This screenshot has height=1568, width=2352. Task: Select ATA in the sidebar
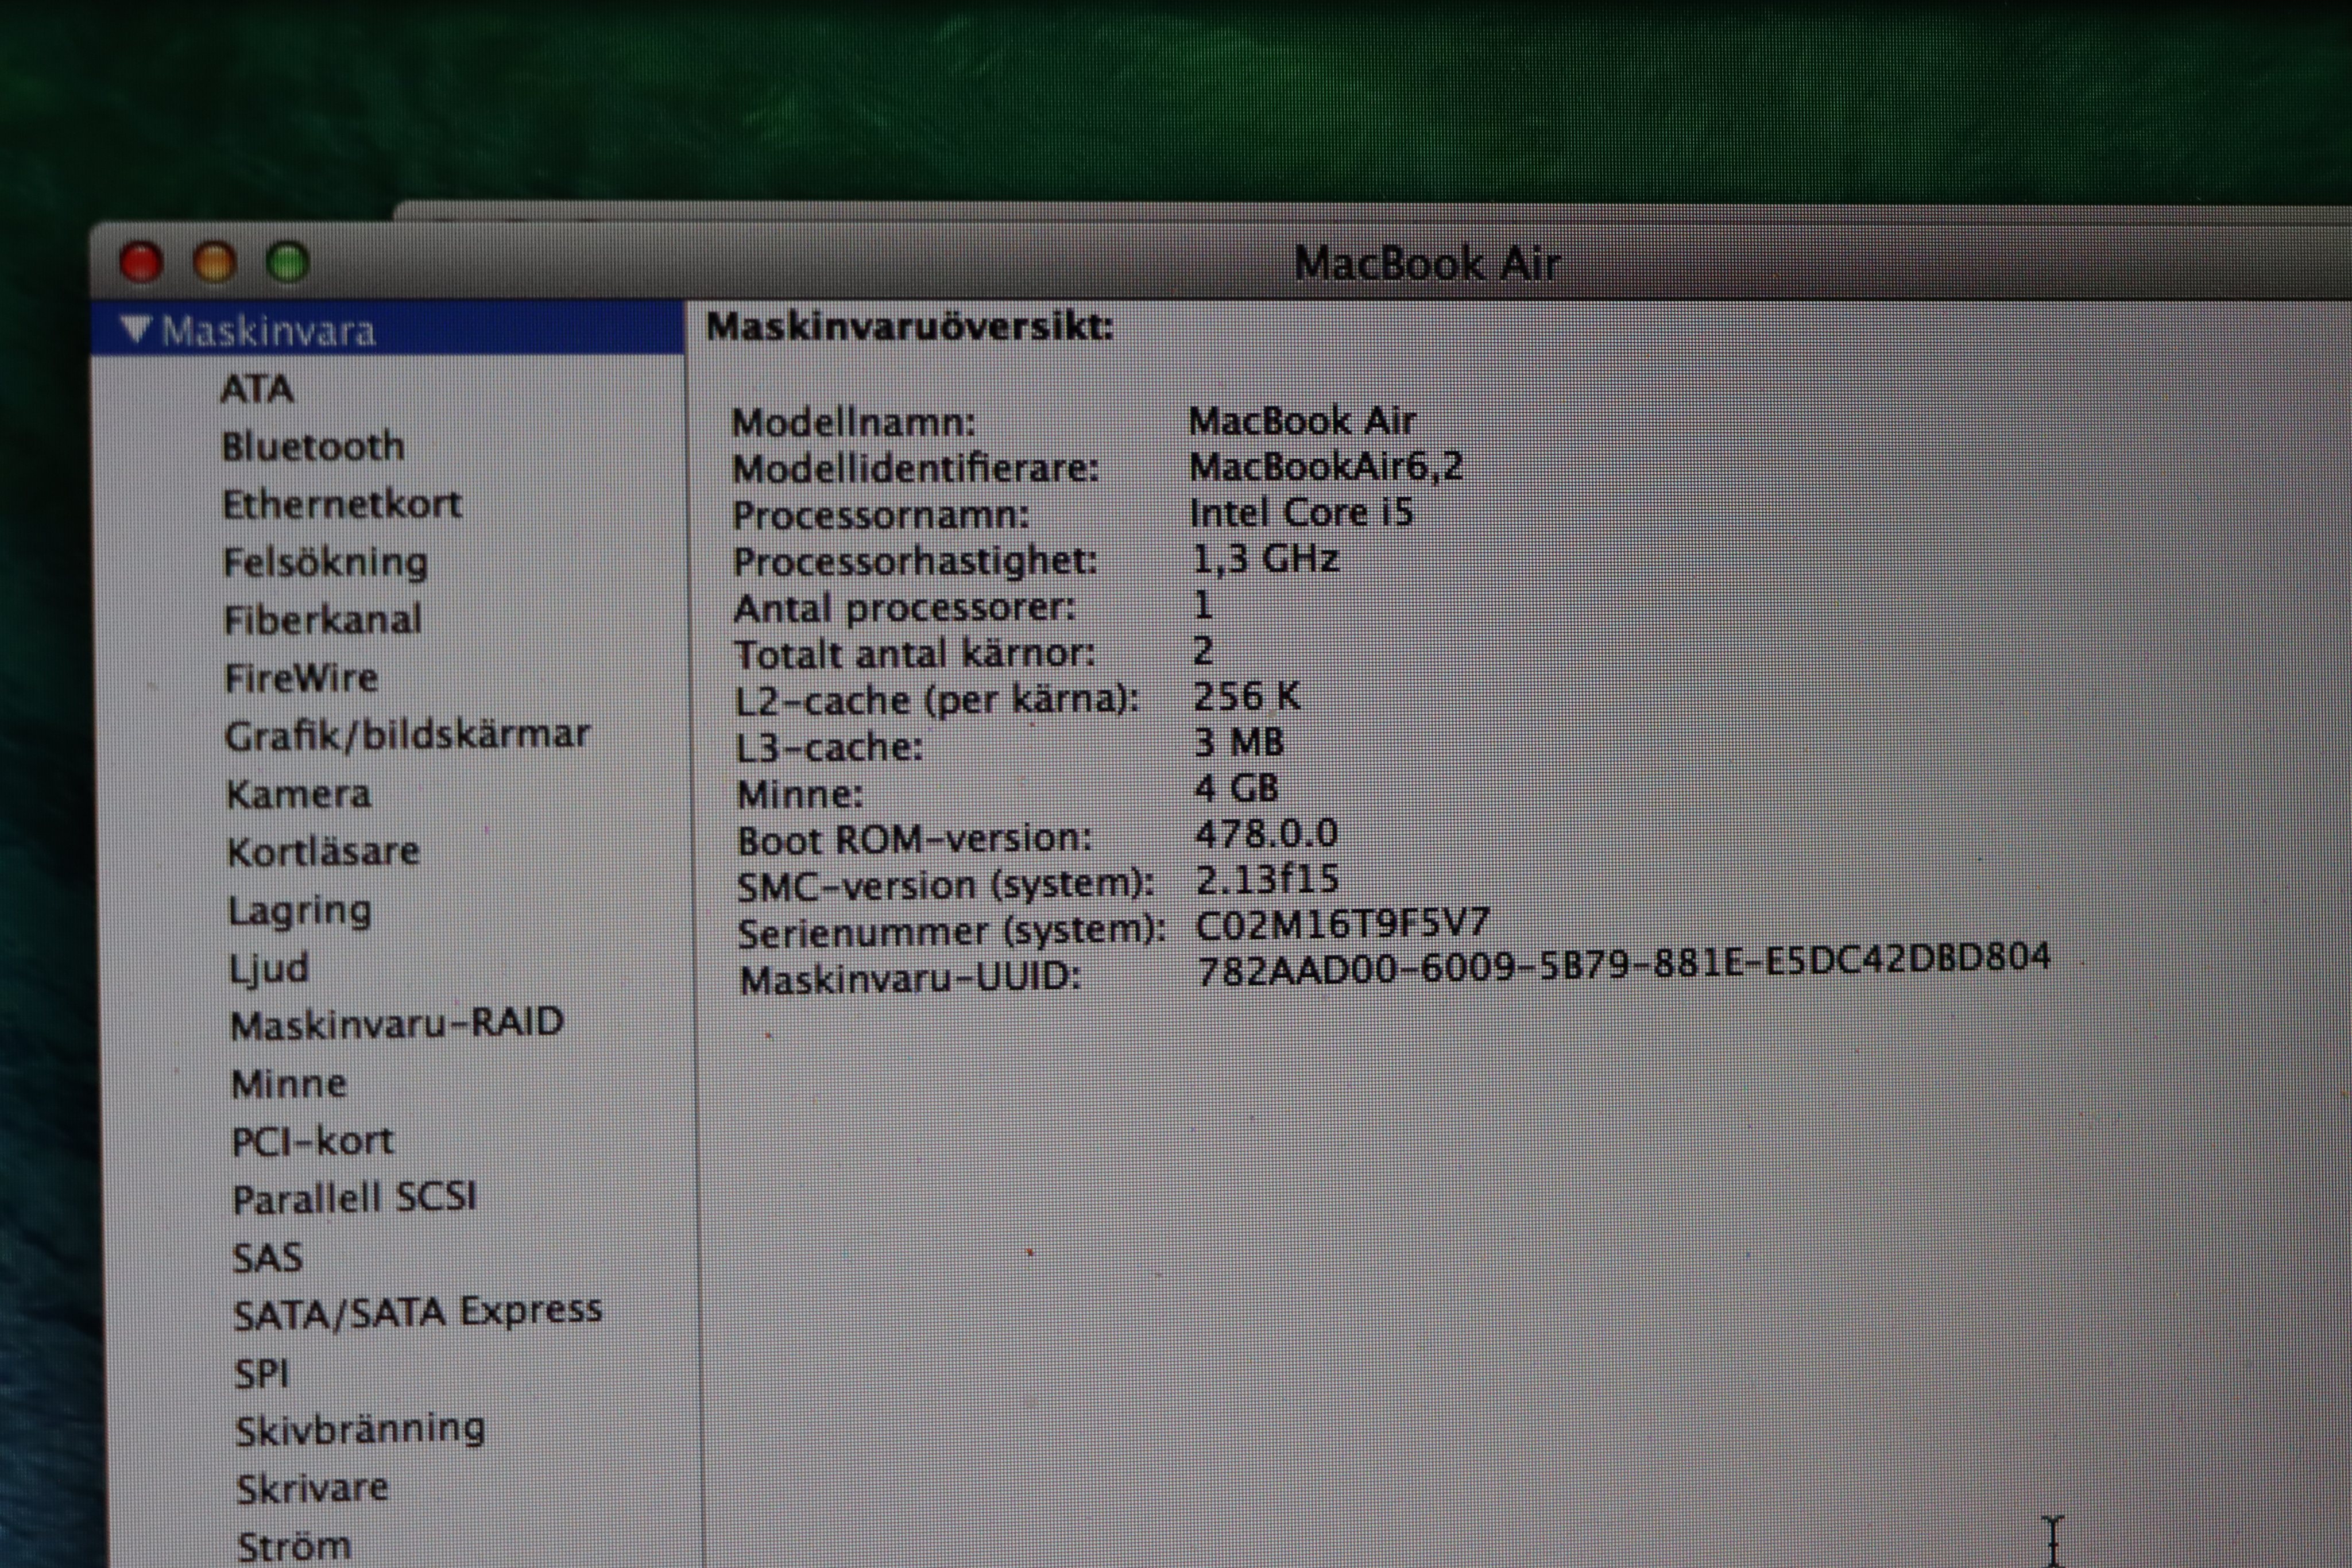click(257, 389)
